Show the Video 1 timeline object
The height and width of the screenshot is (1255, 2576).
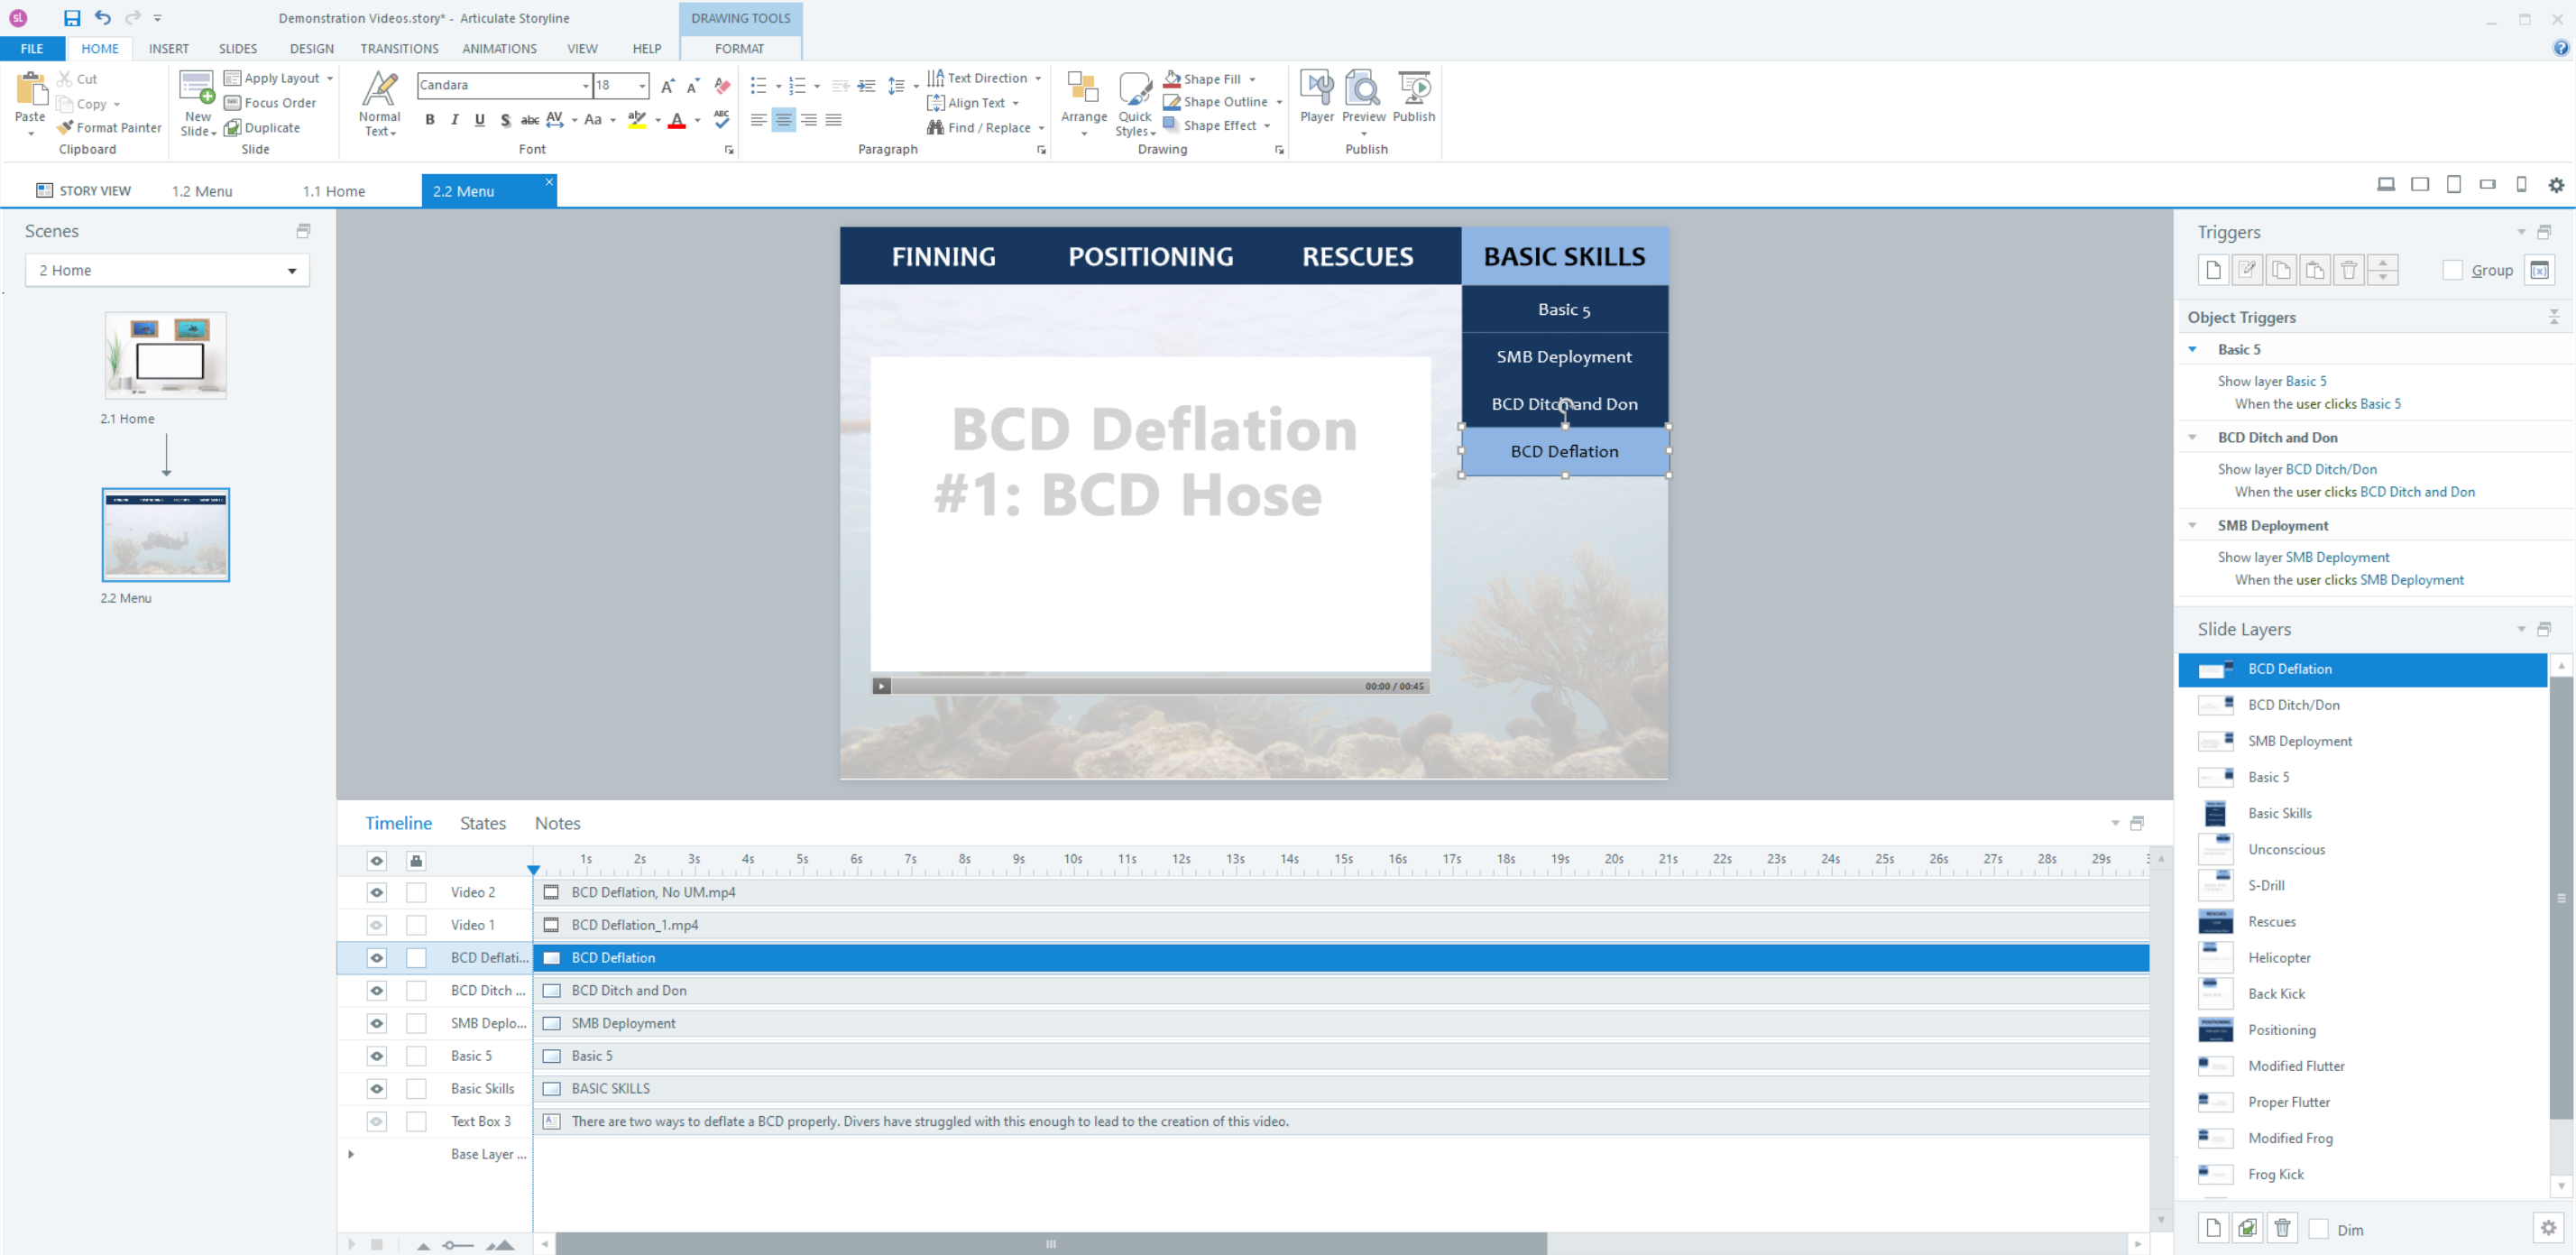point(376,925)
